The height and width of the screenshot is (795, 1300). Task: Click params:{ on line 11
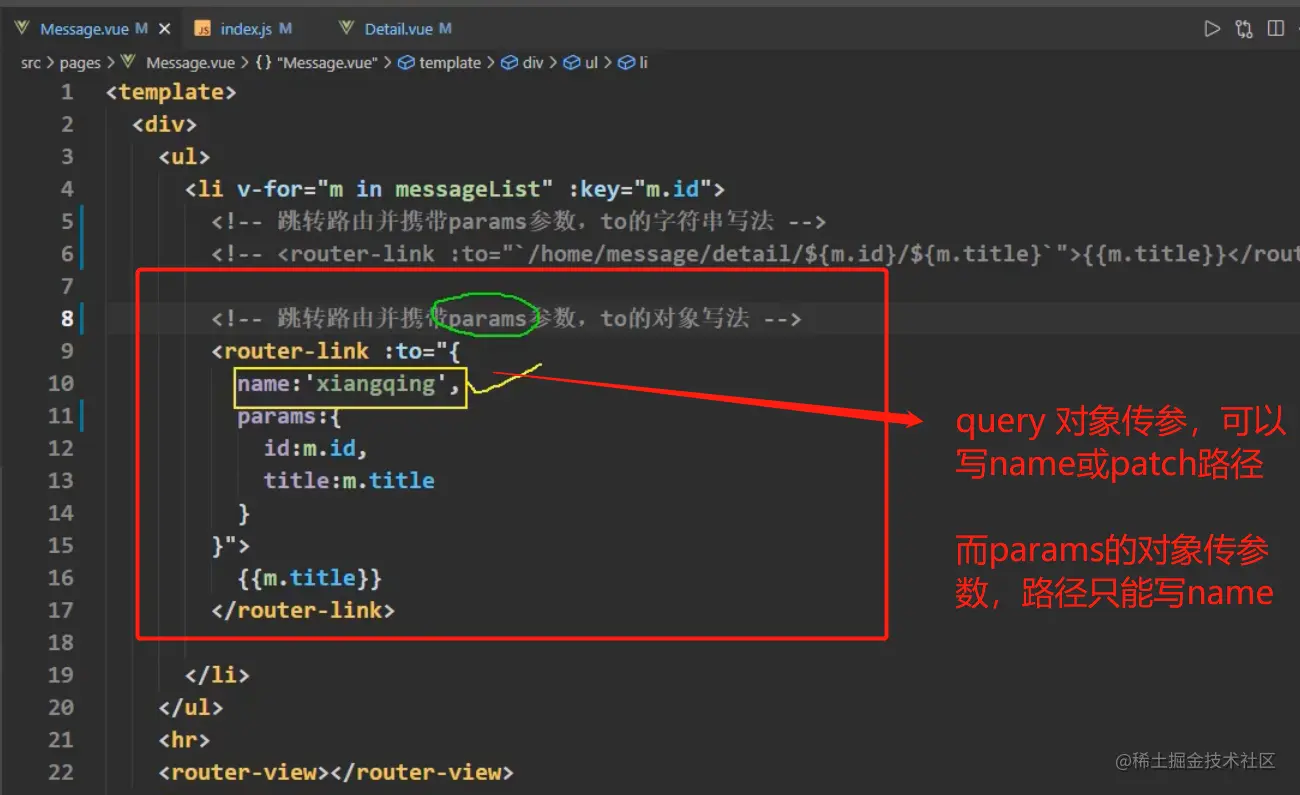[289, 416]
